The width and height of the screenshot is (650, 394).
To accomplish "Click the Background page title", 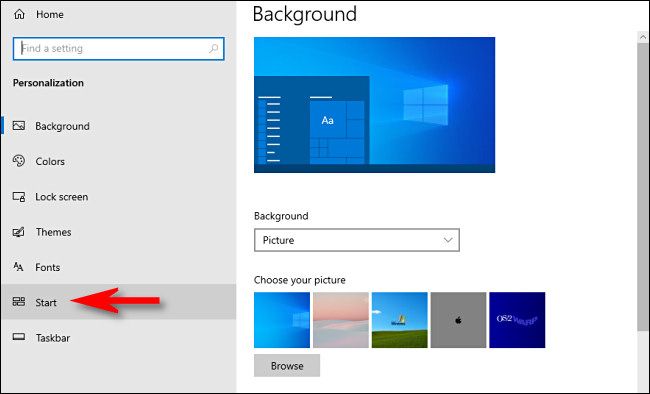I will [x=305, y=14].
